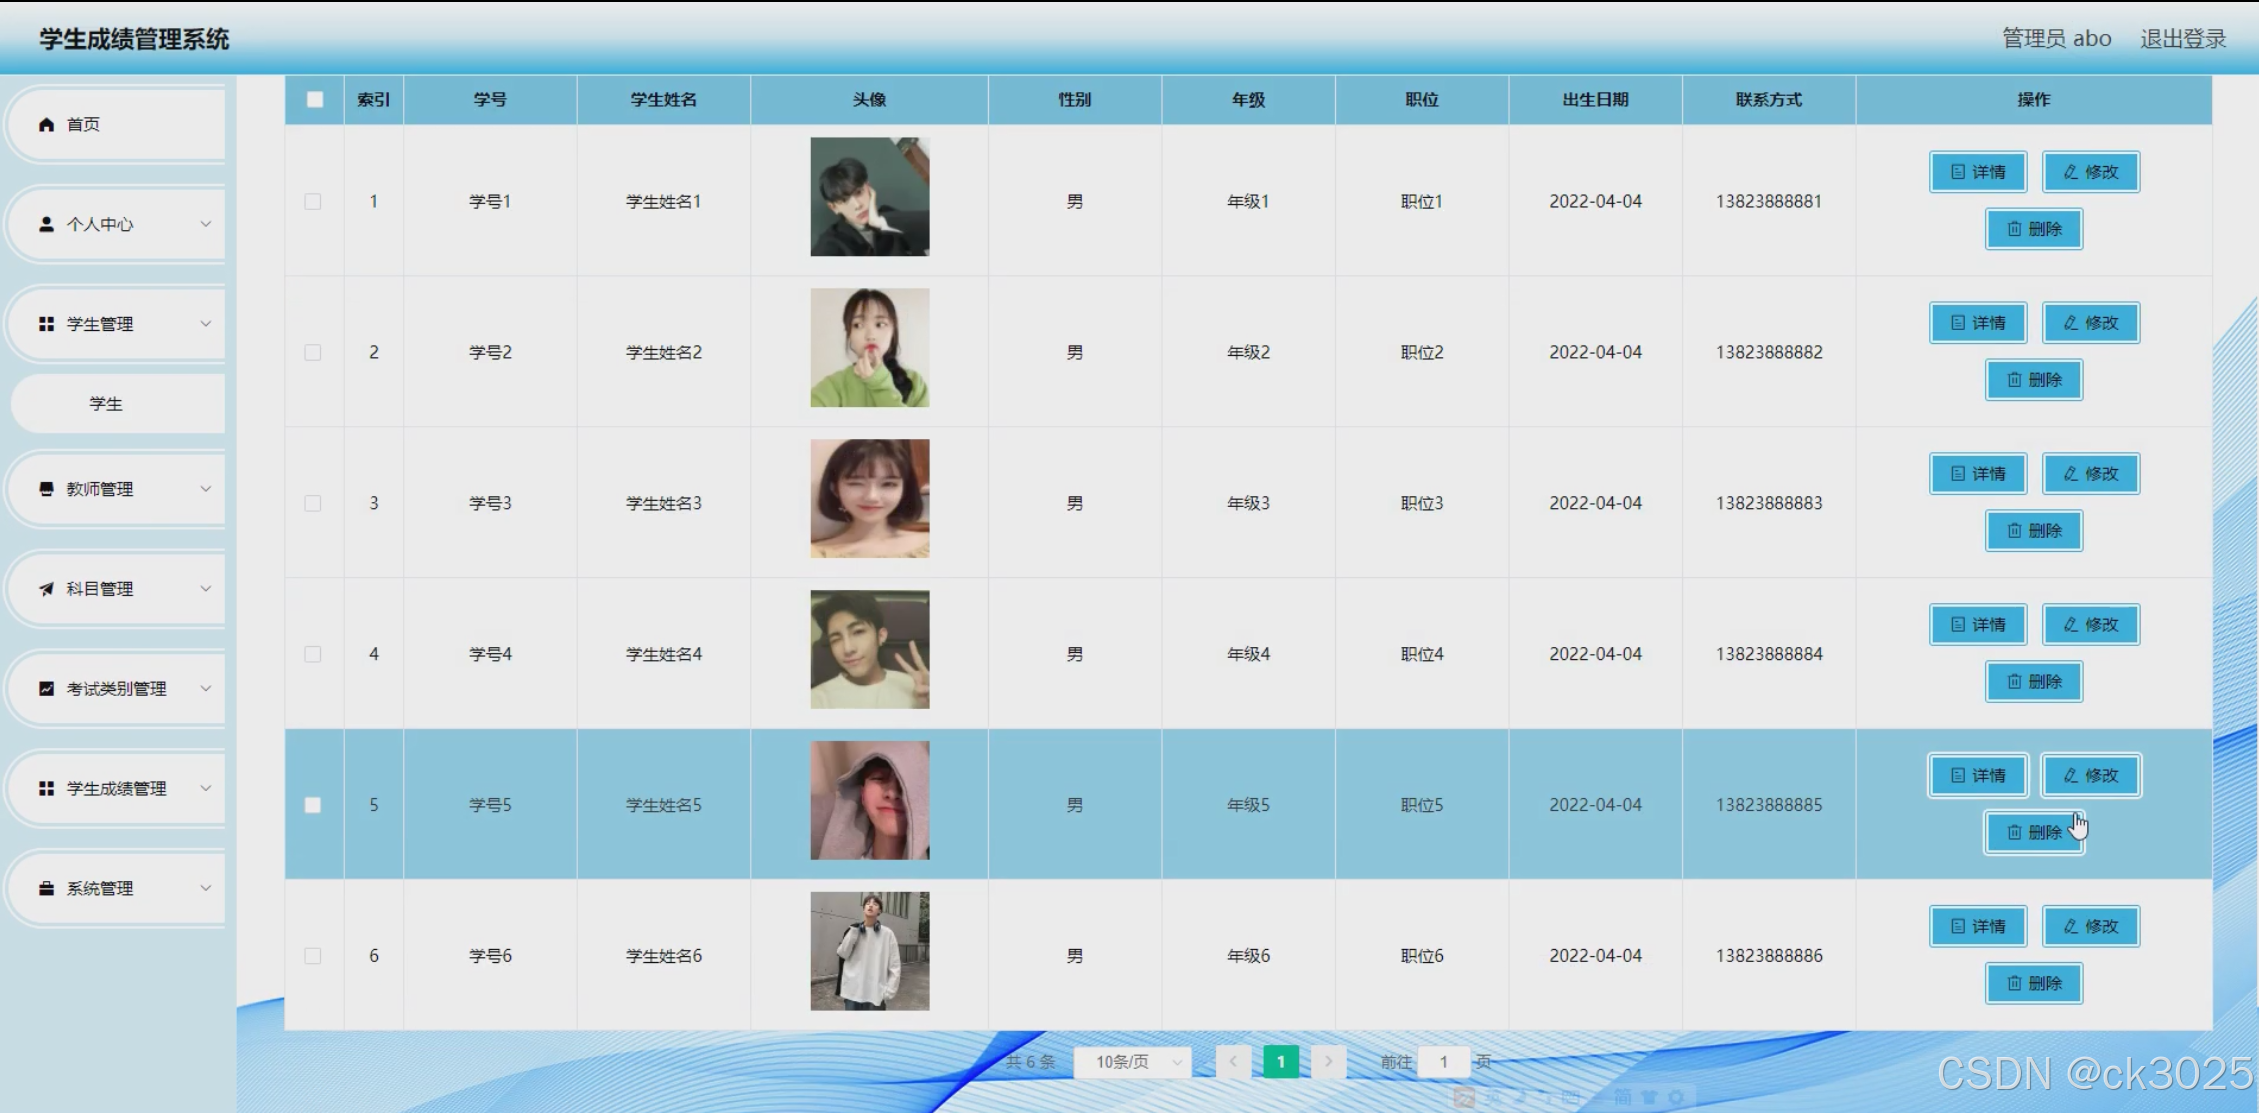
Task: Select the 学生 submenu item
Action: click(106, 404)
